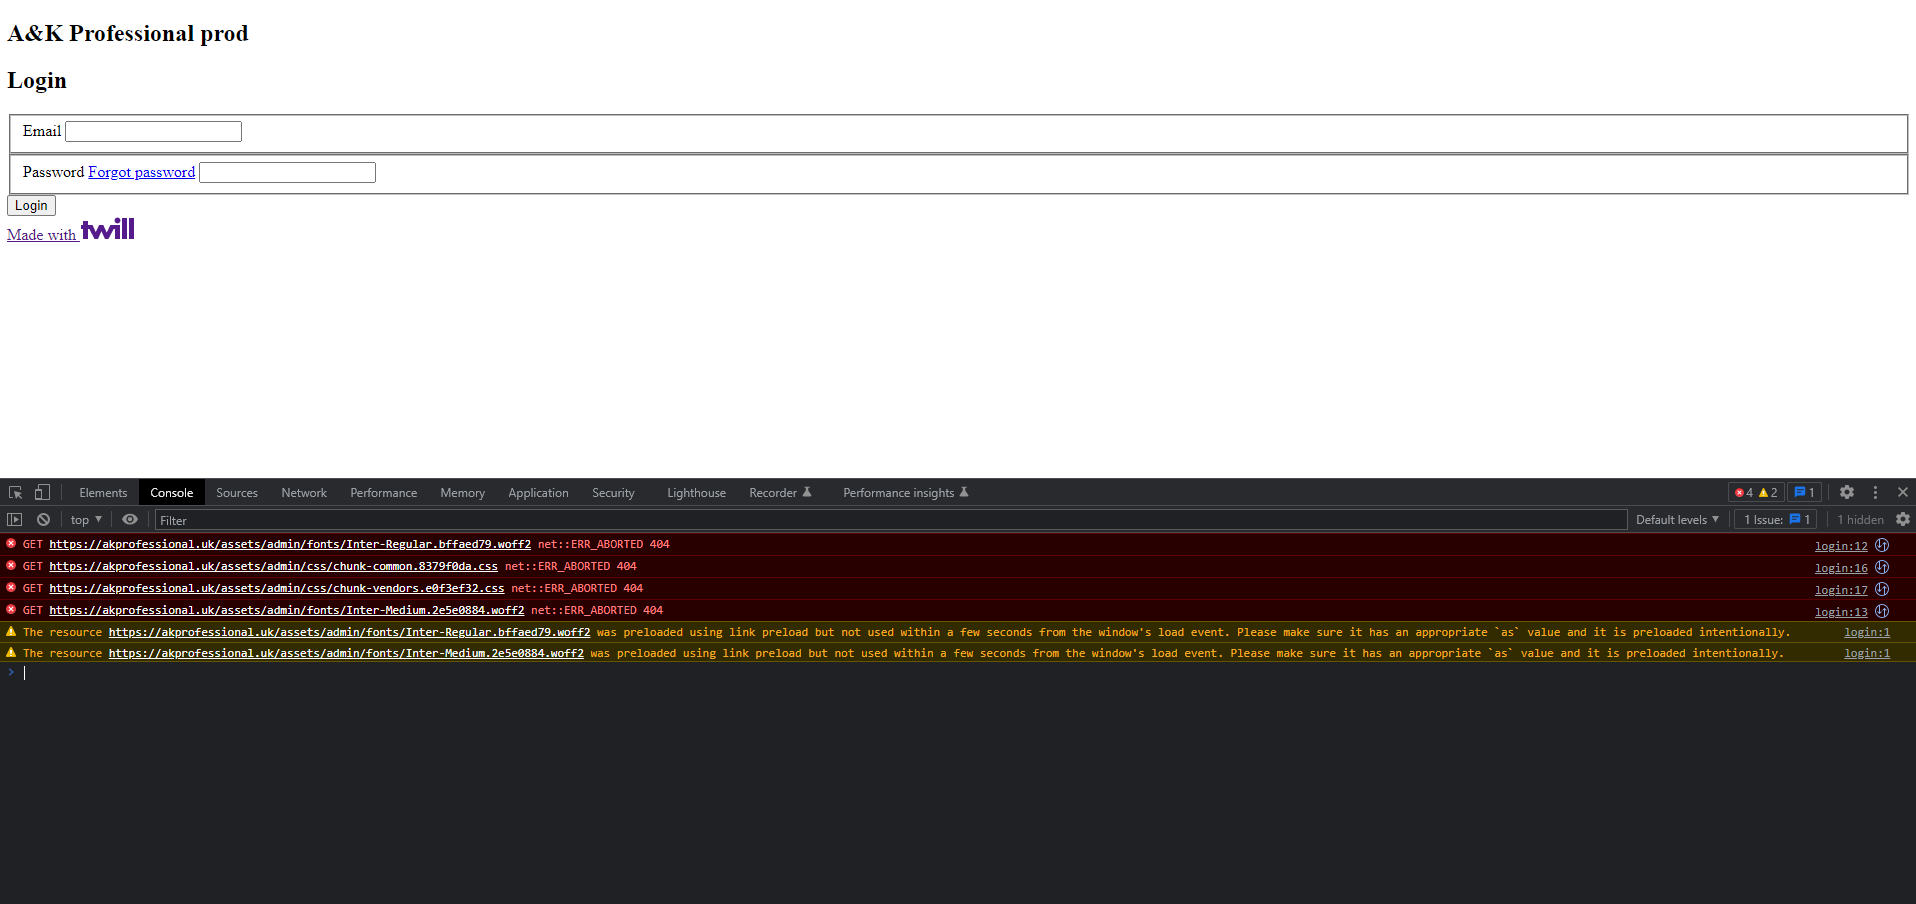Viewport: 1916px width, 904px height.
Task: Open Inter-Regular.bffaed79.woff2 URL in the GET error row
Action: coord(290,545)
